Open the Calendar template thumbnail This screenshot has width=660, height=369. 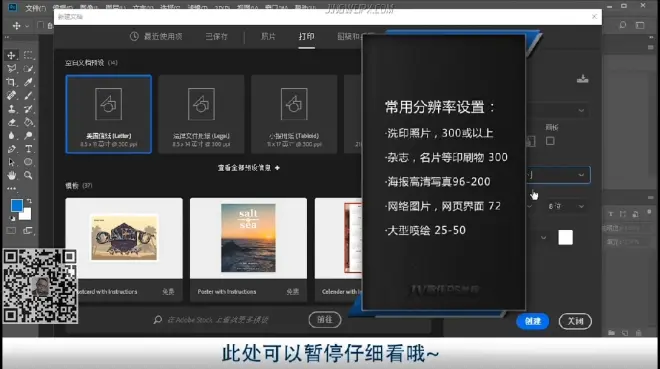338,238
